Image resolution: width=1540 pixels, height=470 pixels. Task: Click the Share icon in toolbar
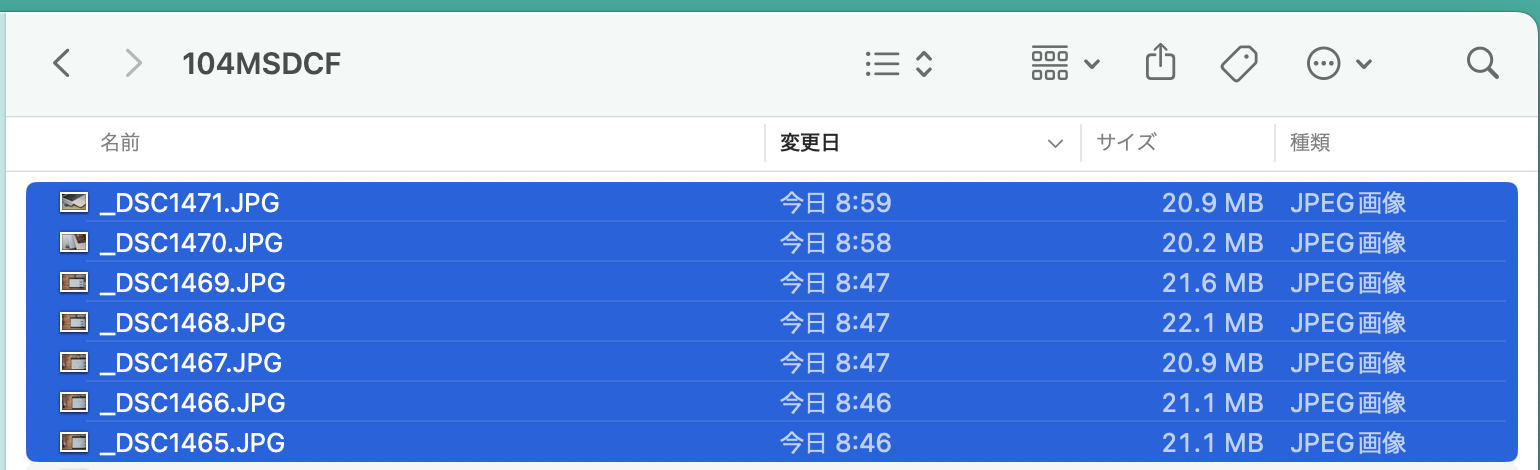(x=1160, y=64)
